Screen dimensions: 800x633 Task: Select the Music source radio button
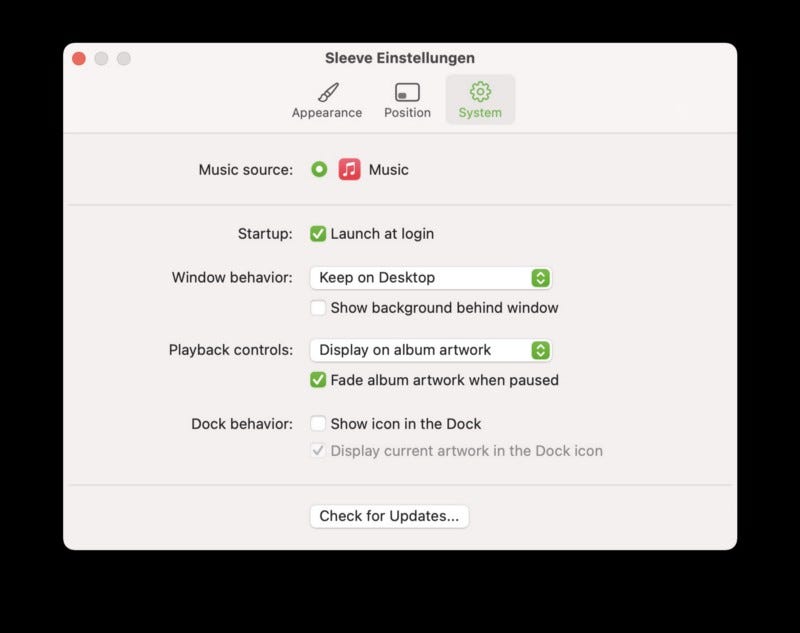319,169
